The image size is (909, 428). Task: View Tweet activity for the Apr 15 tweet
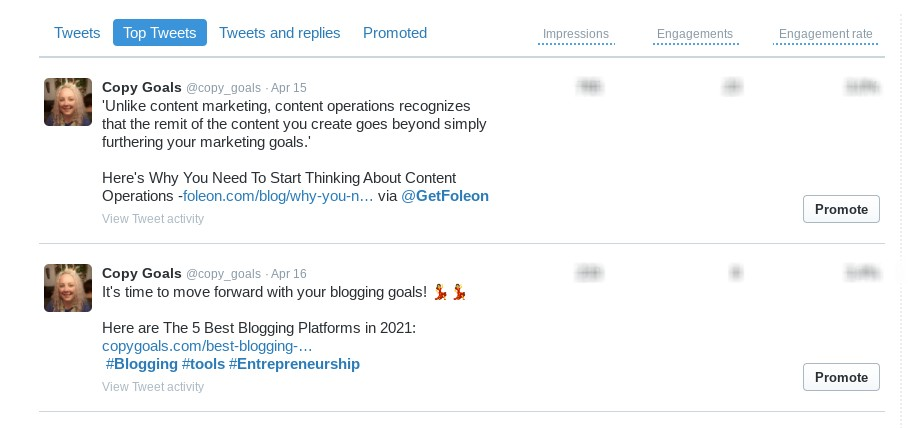153,219
